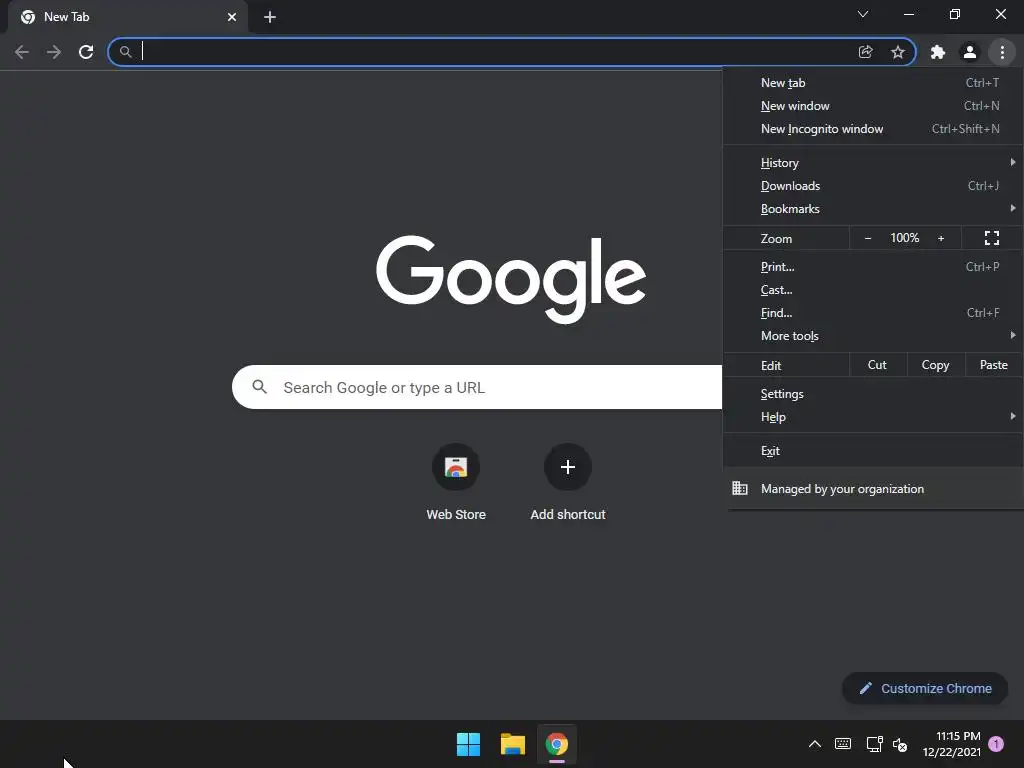Viewport: 1024px width, 768px height.
Task: Expand the History submenu
Action: [x=872, y=163]
